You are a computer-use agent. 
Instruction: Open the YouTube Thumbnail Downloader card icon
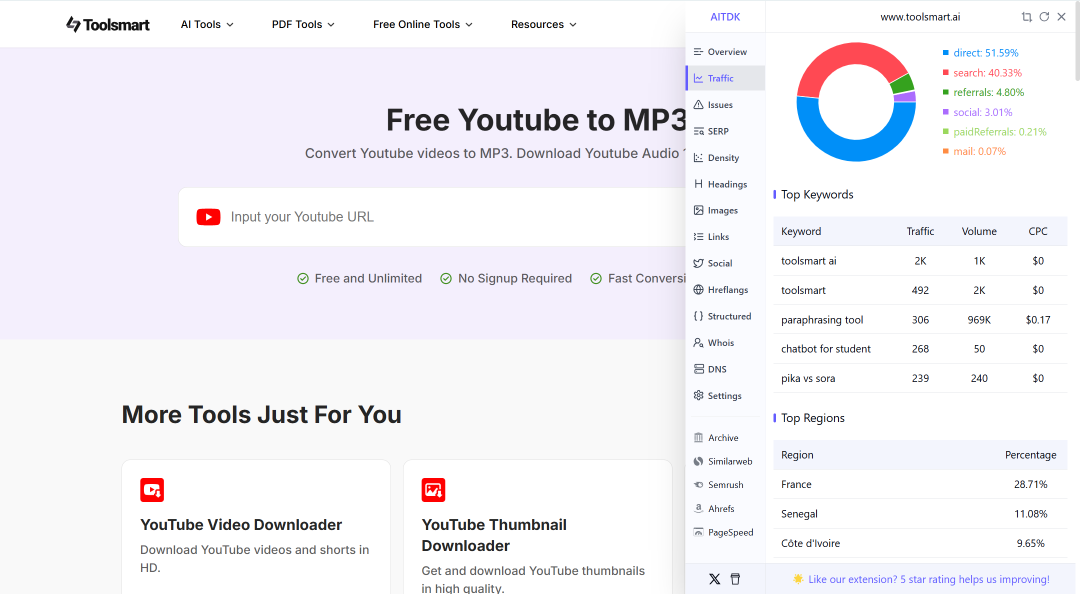click(x=433, y=490)
